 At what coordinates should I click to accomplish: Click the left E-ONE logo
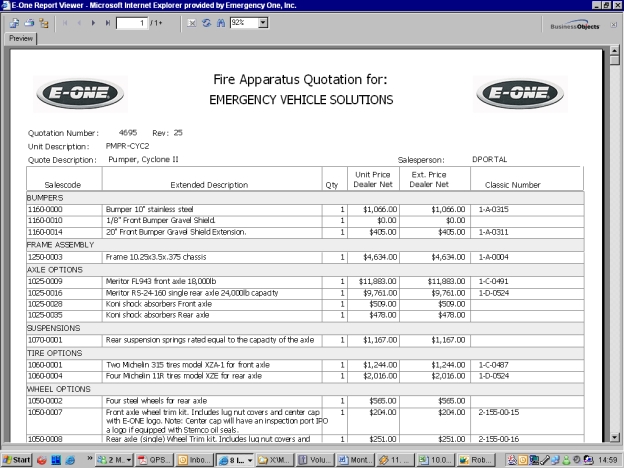tap(80, 94)
